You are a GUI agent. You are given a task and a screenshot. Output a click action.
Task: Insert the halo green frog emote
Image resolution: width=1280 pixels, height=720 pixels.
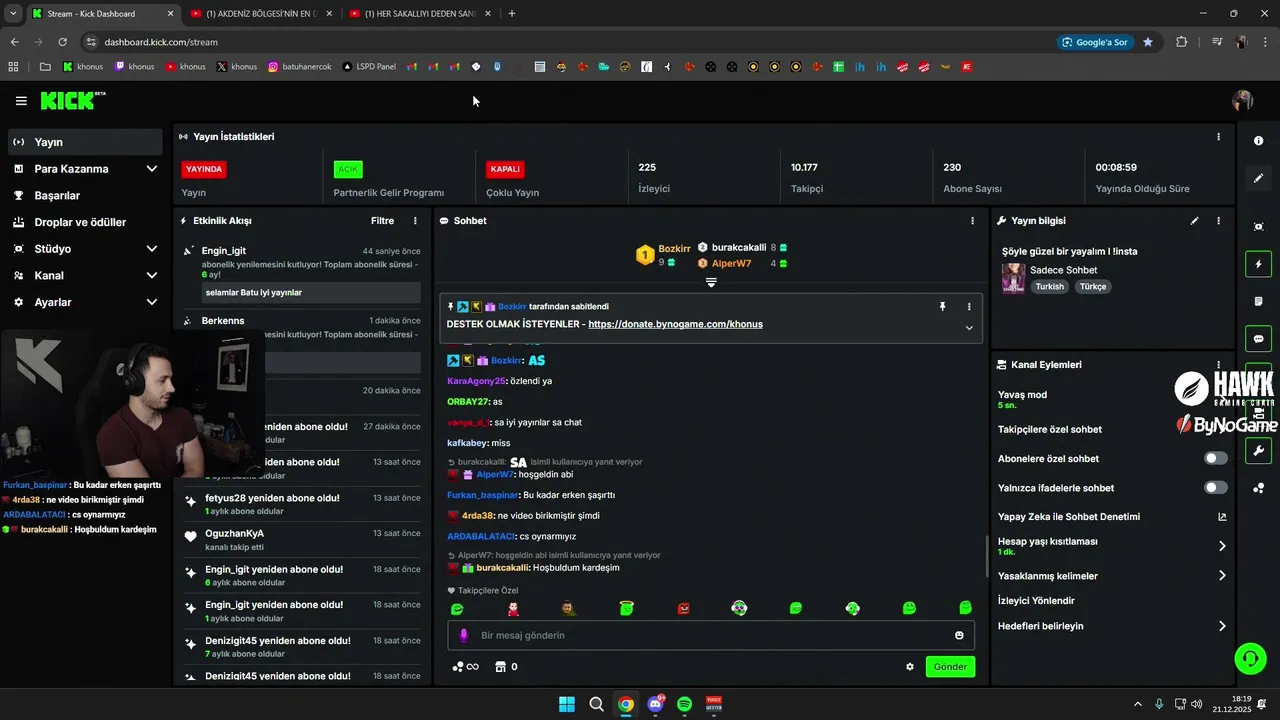click(627, 608)
